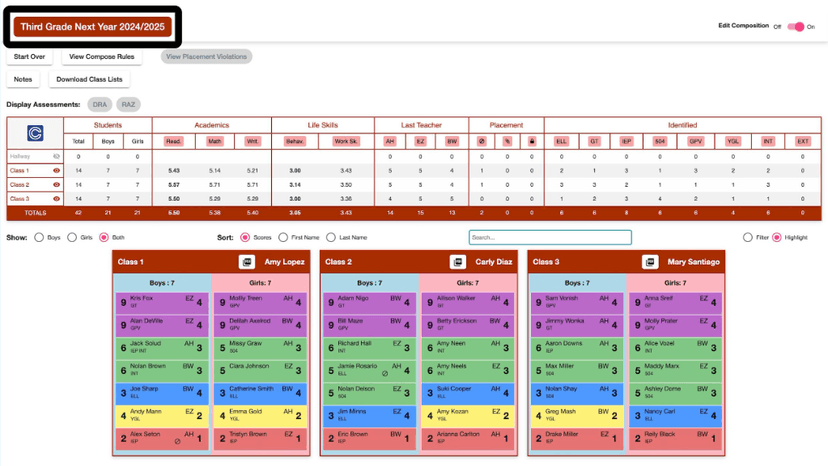Select Suki Cooper student card
Image resolution: width=828 pixels, height=466 pixels.
(x=468, y=394)
